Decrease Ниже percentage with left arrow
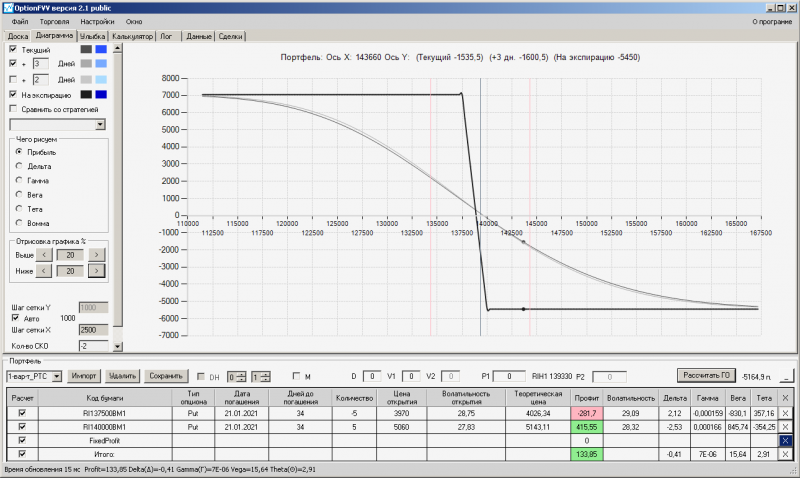The height and width of the screenshot is (478, 800). 44,271
